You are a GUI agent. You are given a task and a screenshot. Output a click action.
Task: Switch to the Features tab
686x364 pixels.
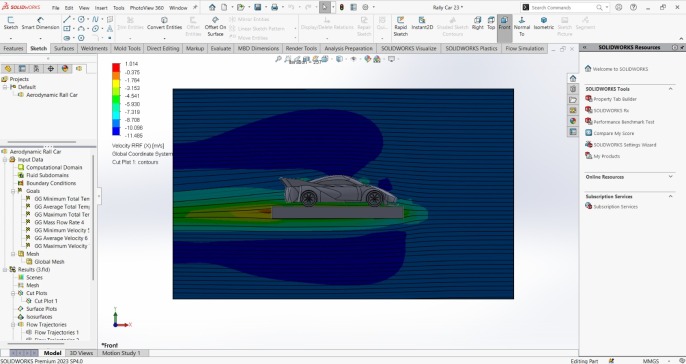coord(13,49)
